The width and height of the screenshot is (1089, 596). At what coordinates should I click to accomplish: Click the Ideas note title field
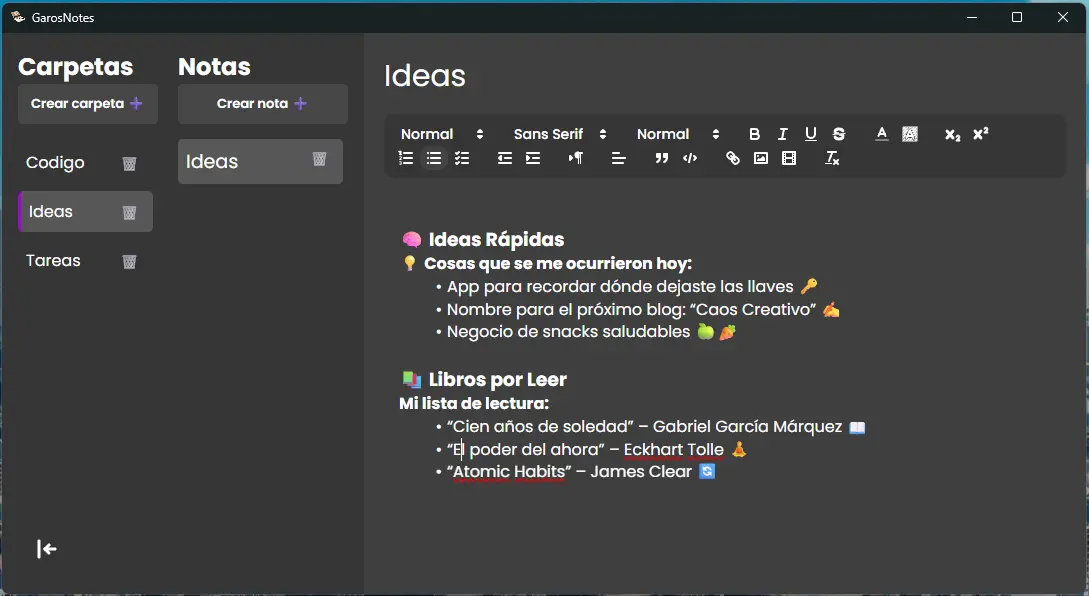click(425, 76)
